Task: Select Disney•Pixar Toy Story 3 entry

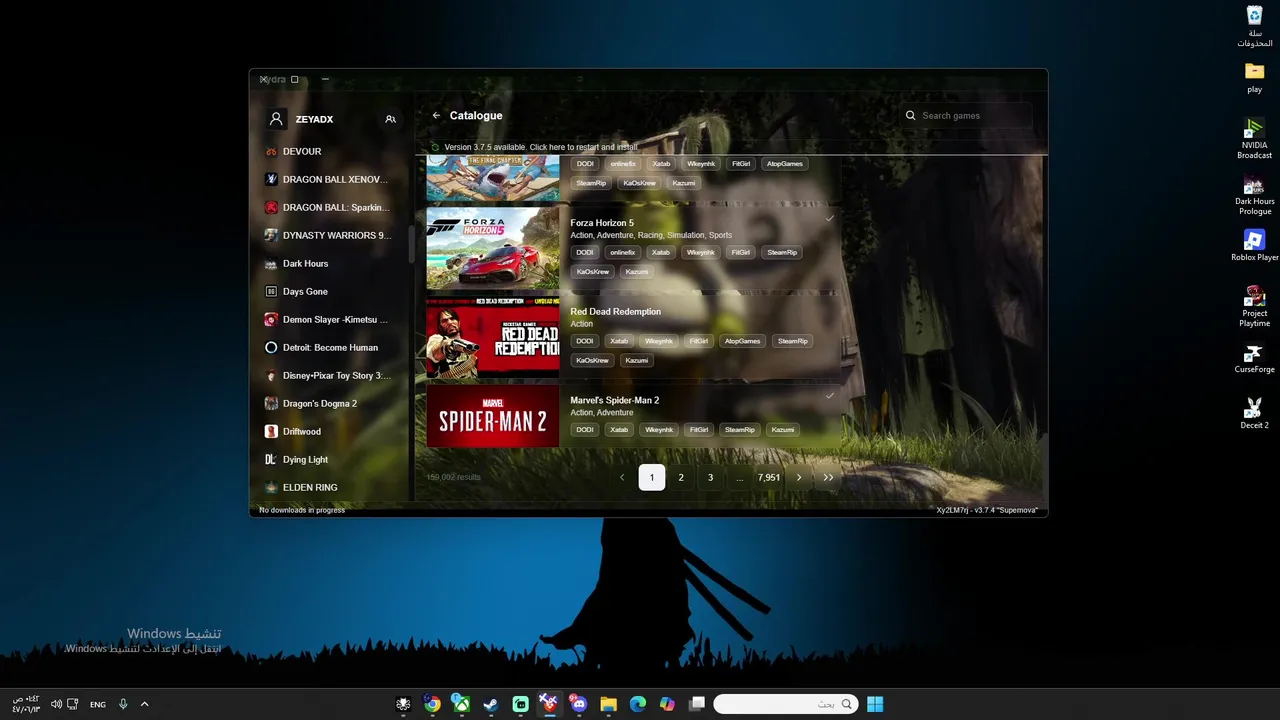Action: [330, 376]
